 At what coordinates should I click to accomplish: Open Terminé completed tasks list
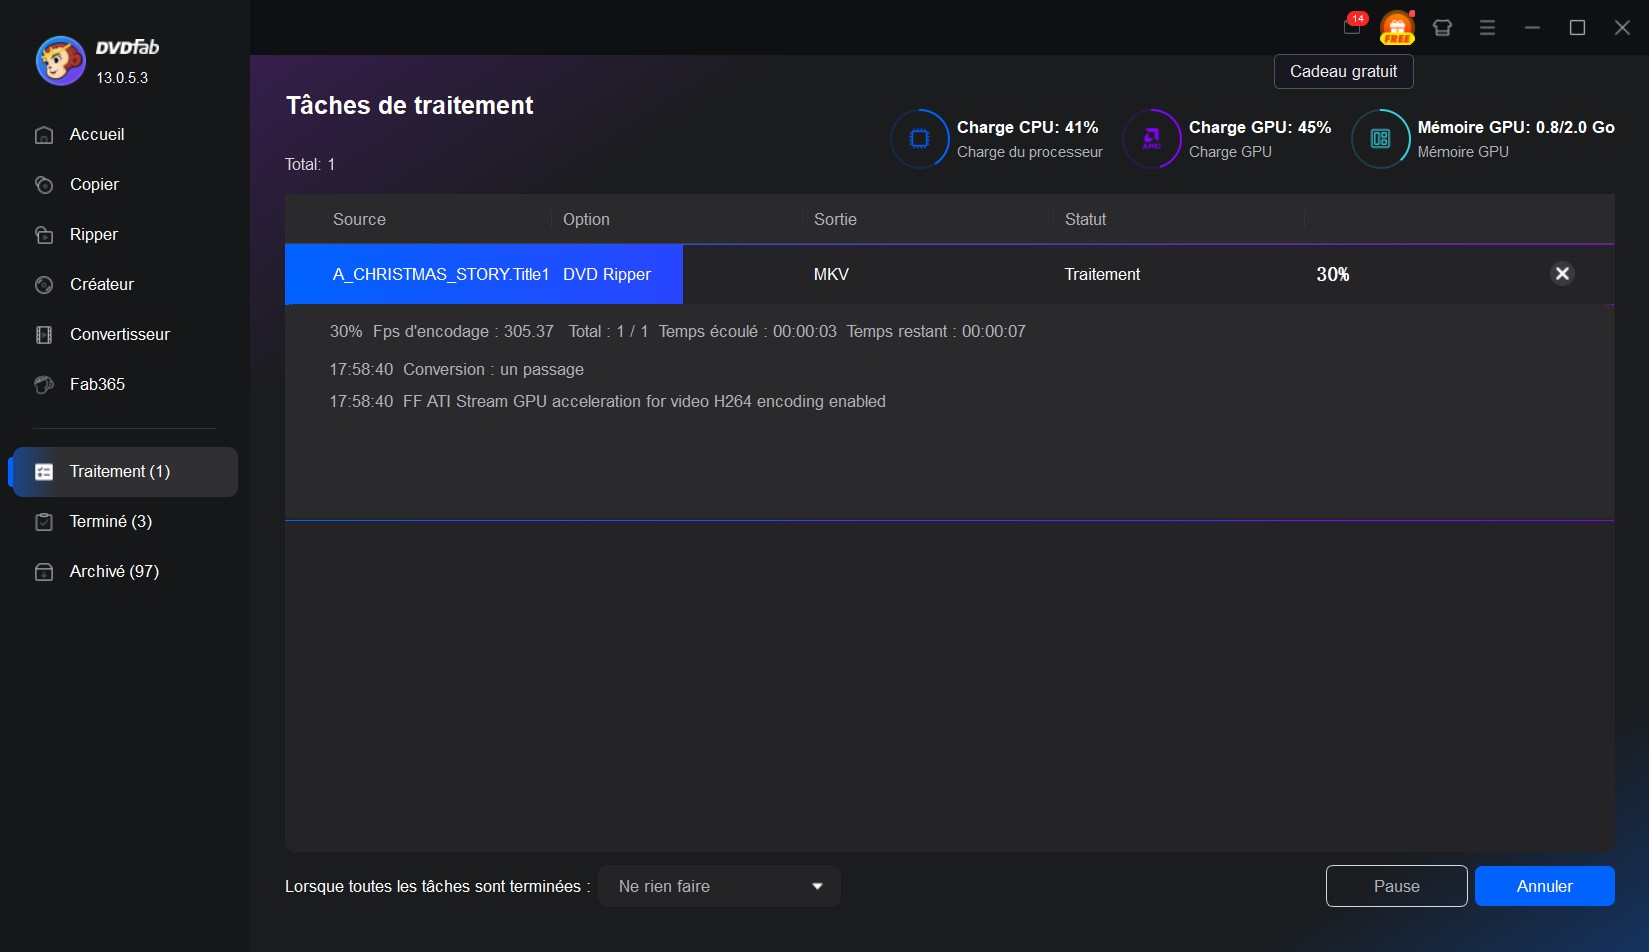tap(109, 521)
